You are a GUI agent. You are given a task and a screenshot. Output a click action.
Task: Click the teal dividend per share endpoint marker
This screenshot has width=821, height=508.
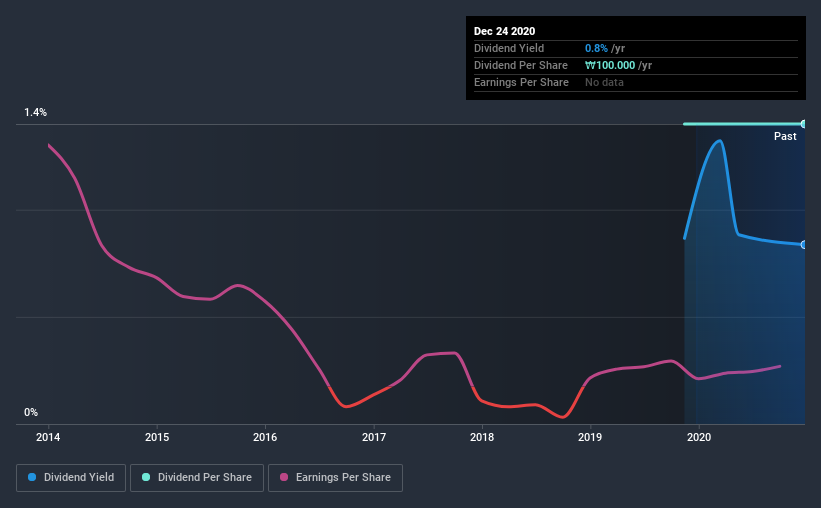[803, 124]
